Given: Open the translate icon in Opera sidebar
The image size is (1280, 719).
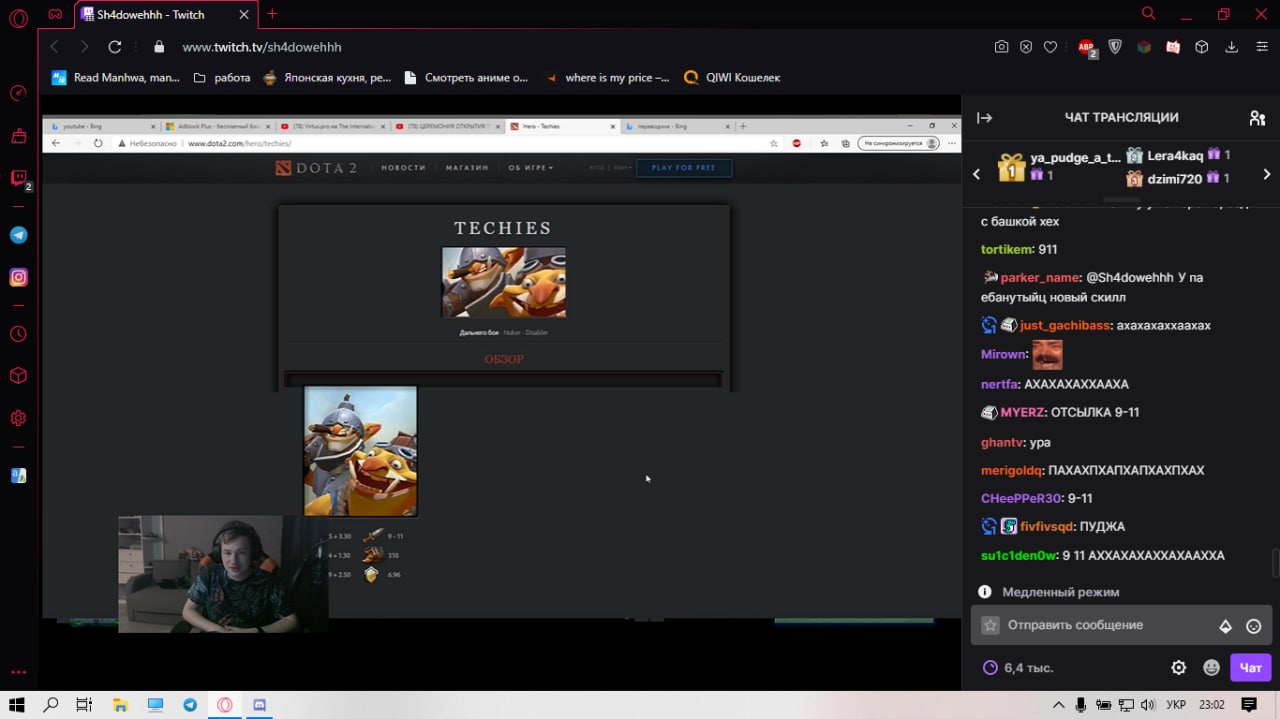Looking at the screenshot, I should click(x=18, y=475).
